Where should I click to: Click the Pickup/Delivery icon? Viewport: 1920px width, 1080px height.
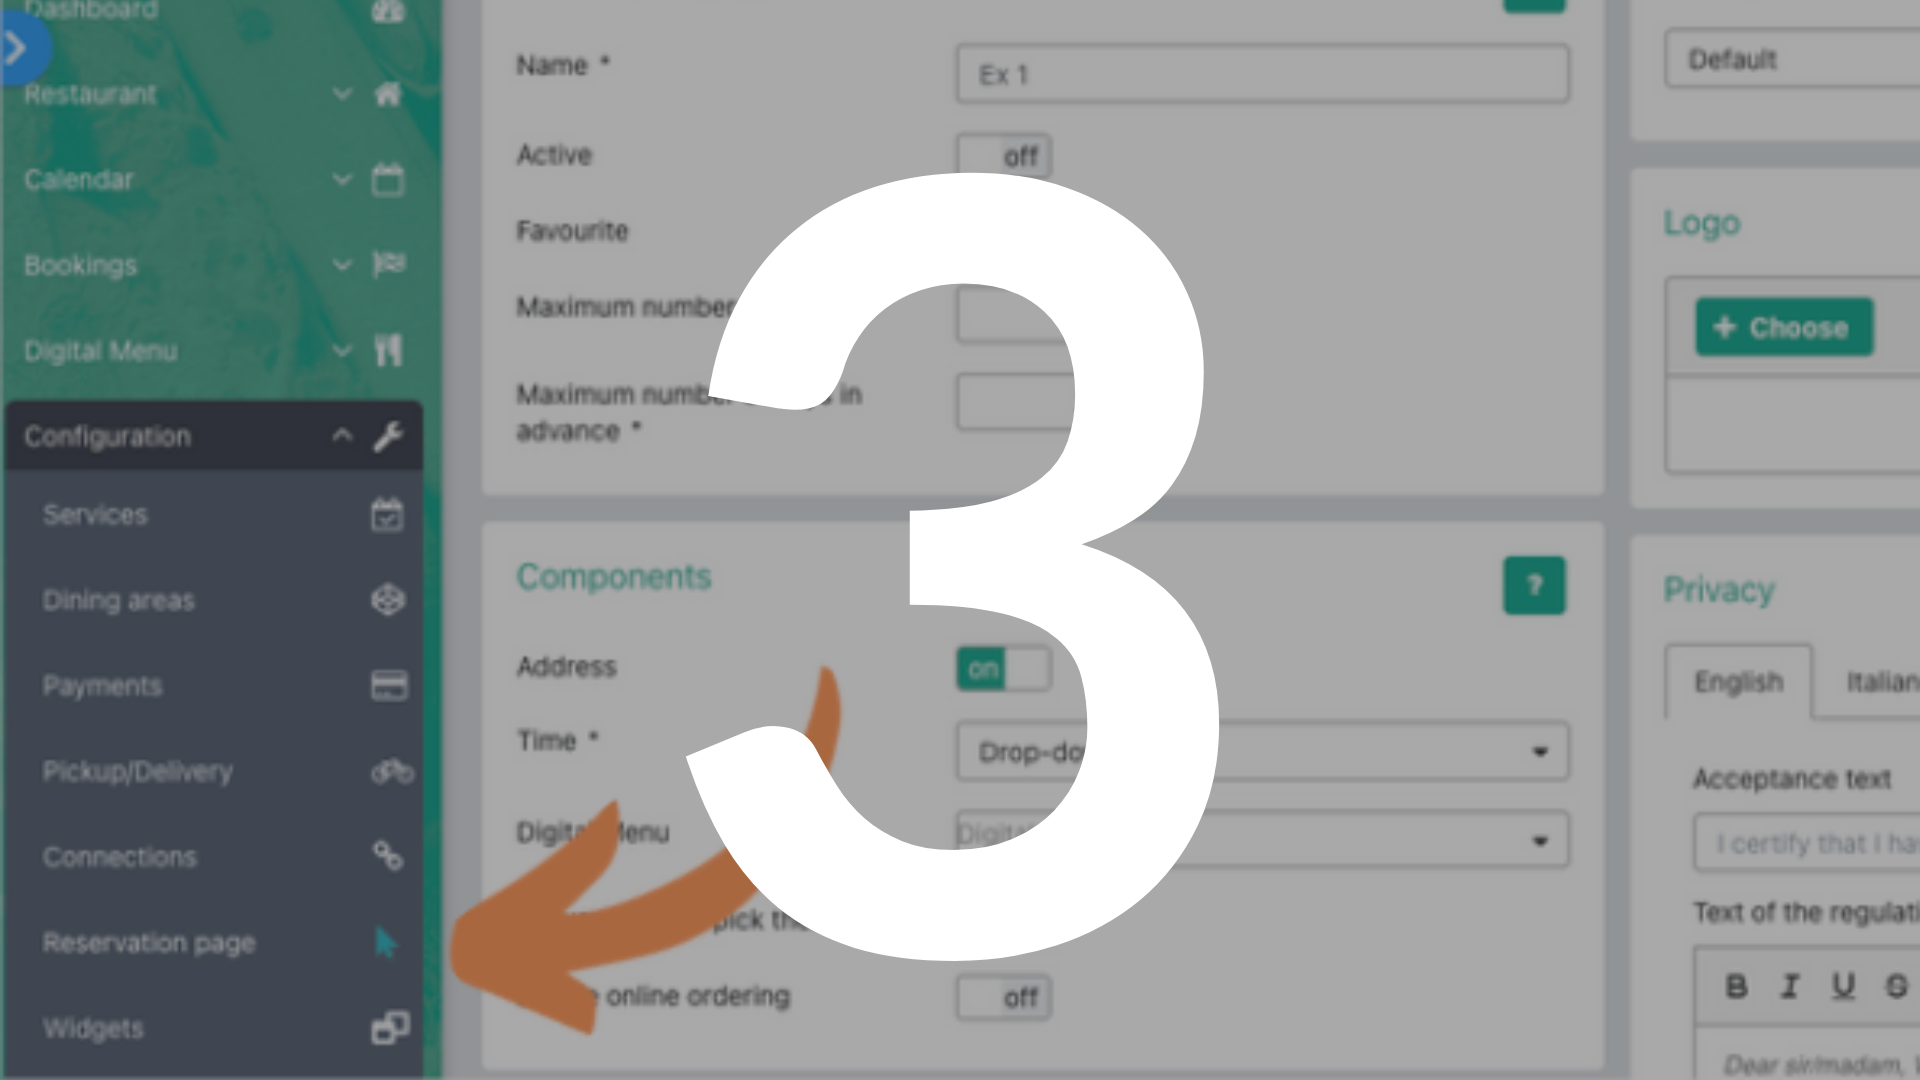390,770
